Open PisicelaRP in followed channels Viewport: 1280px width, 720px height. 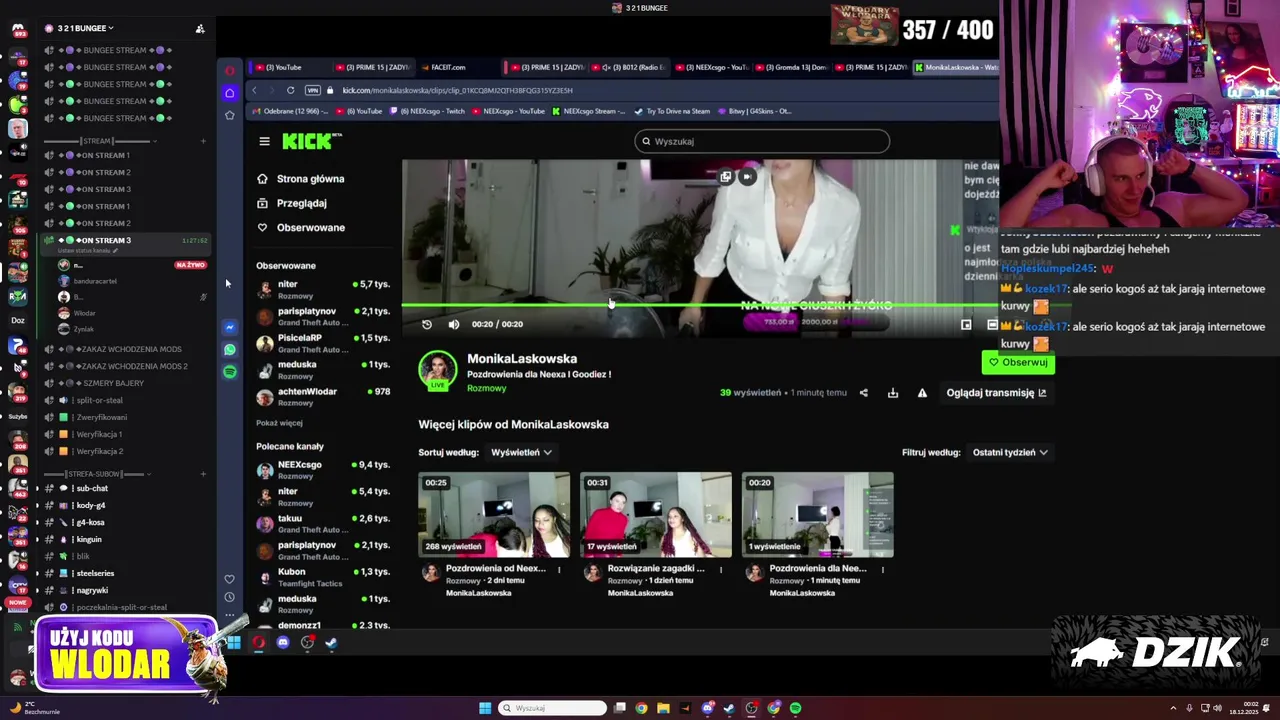(x=323, y=344)
